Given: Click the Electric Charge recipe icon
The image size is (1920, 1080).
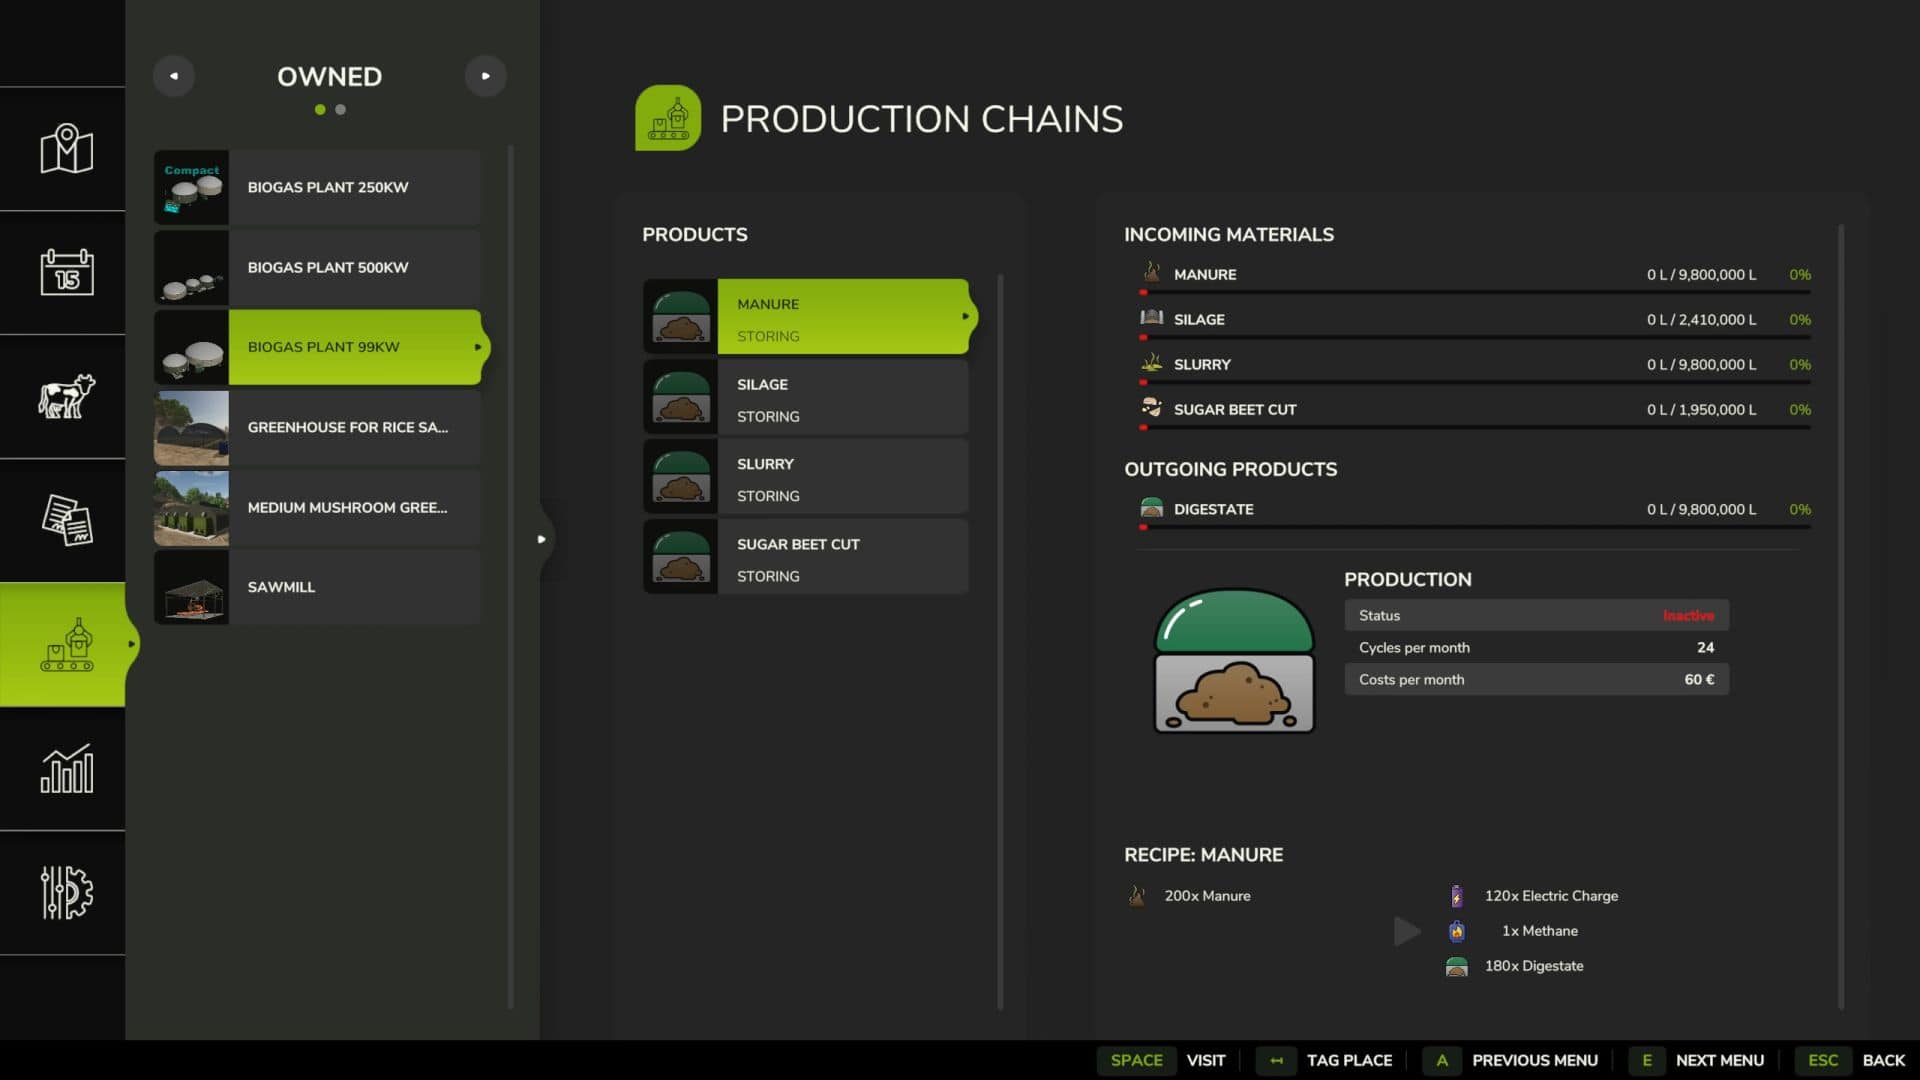Looking at the screenshot, I should click(1457, 896).
